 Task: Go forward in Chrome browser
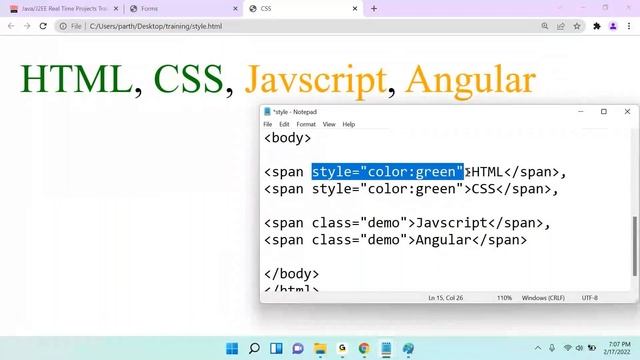click(27, 26)
